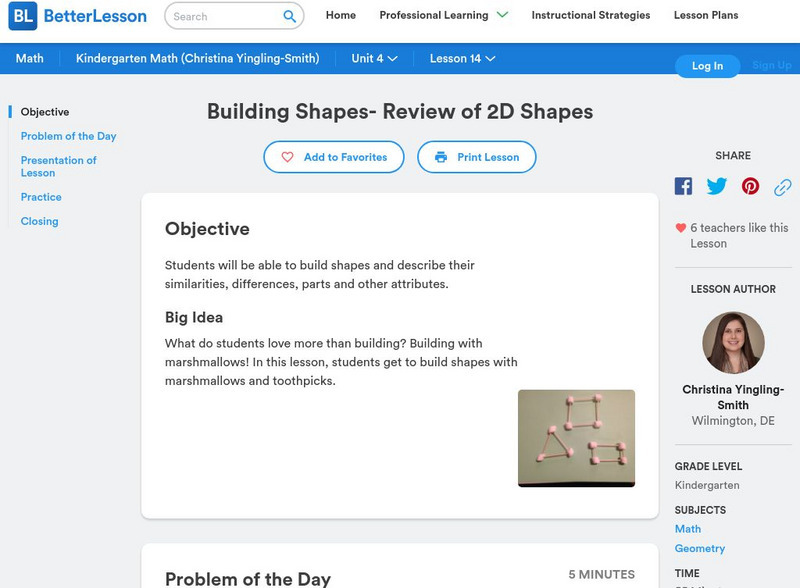Click the heart icon in Add to Favorites

[x=287, y=157]
